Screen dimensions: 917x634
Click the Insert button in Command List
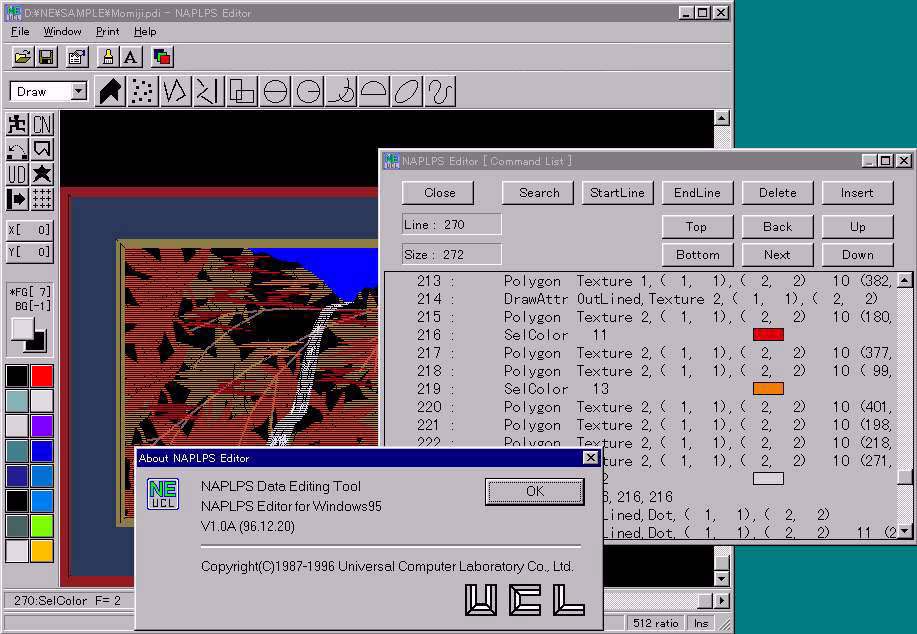857,193
